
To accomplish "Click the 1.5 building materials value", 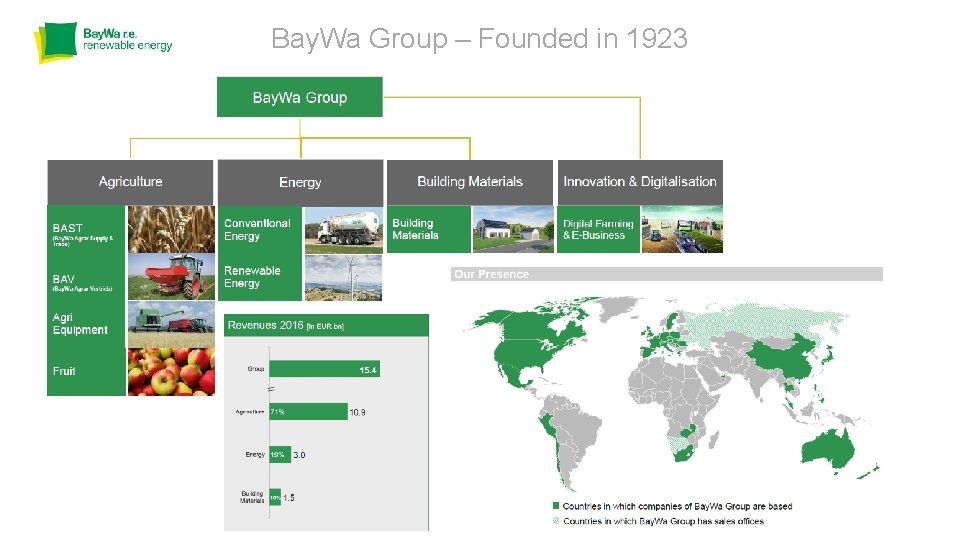I will click(x=289, y=498).
